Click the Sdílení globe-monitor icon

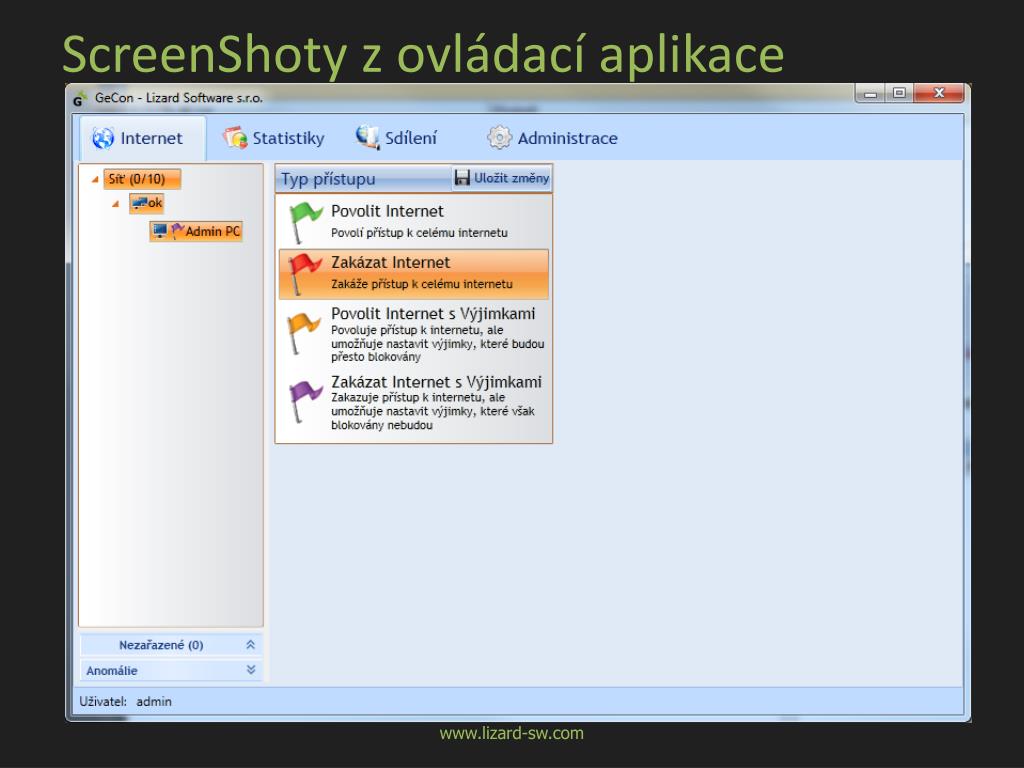click(x=368, y=137)
